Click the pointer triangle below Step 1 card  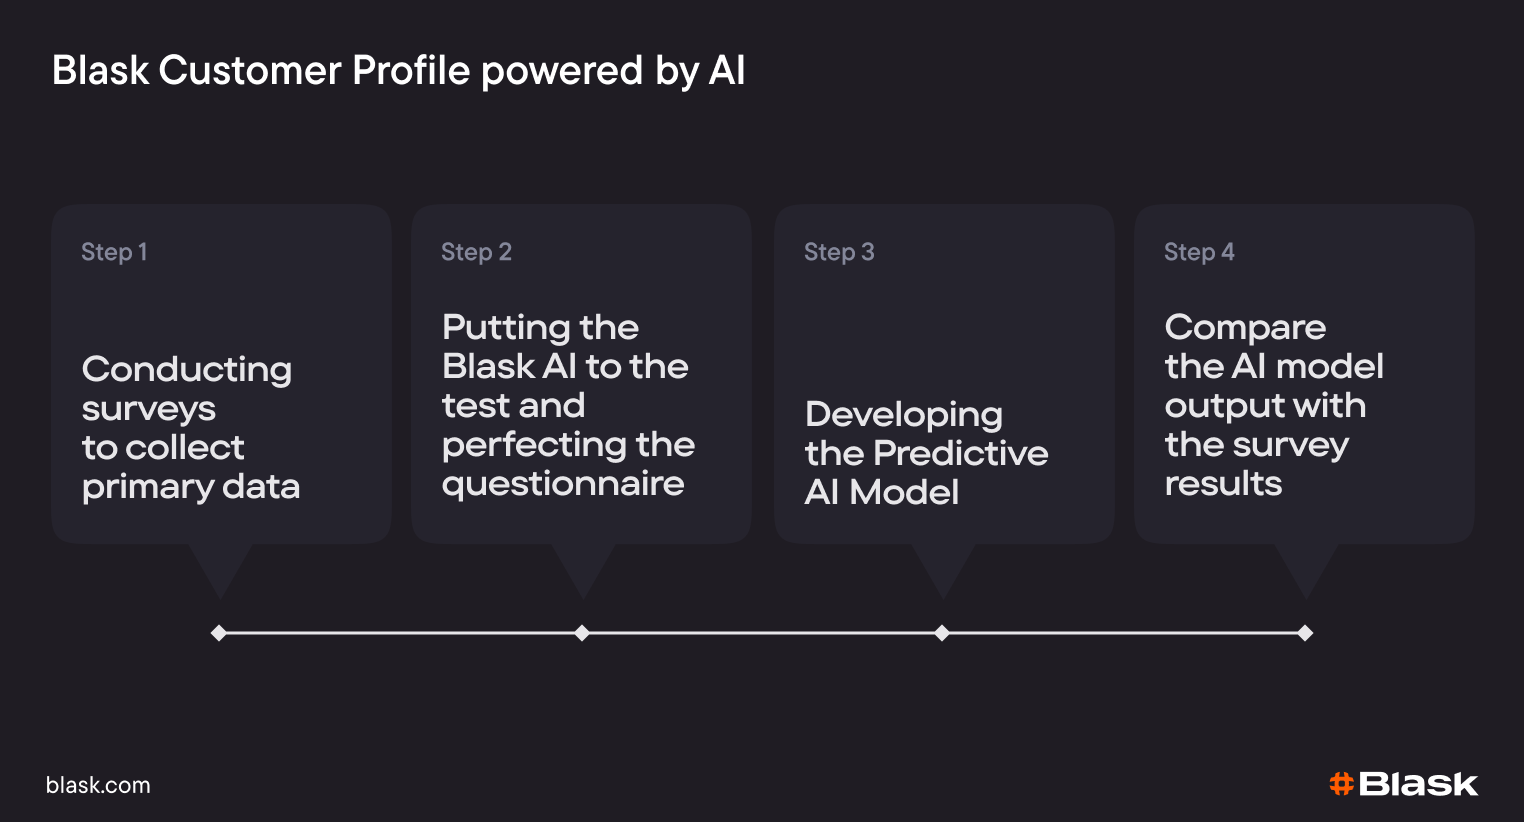(x=220, y=567)
